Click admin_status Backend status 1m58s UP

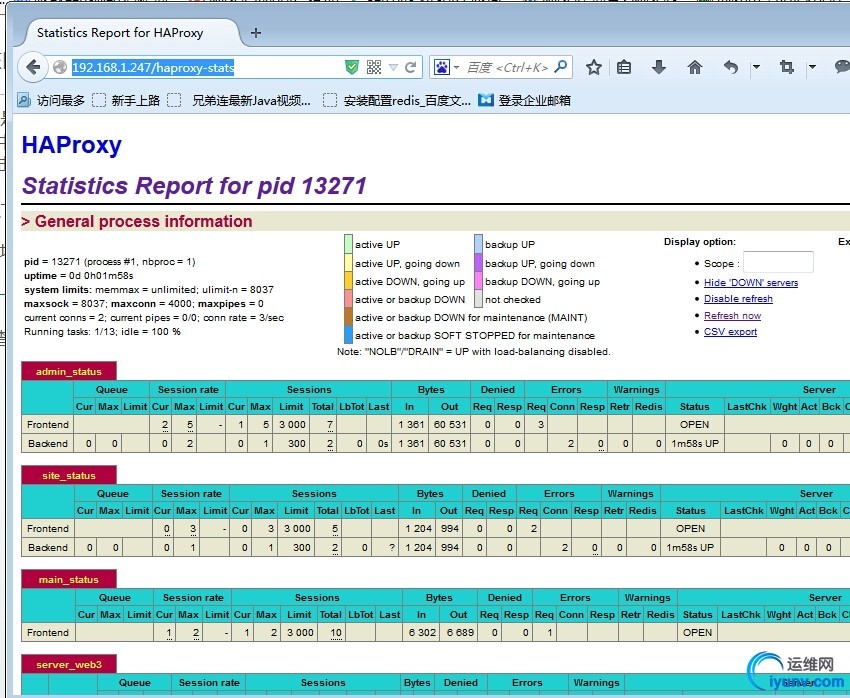tap(695, 443)
